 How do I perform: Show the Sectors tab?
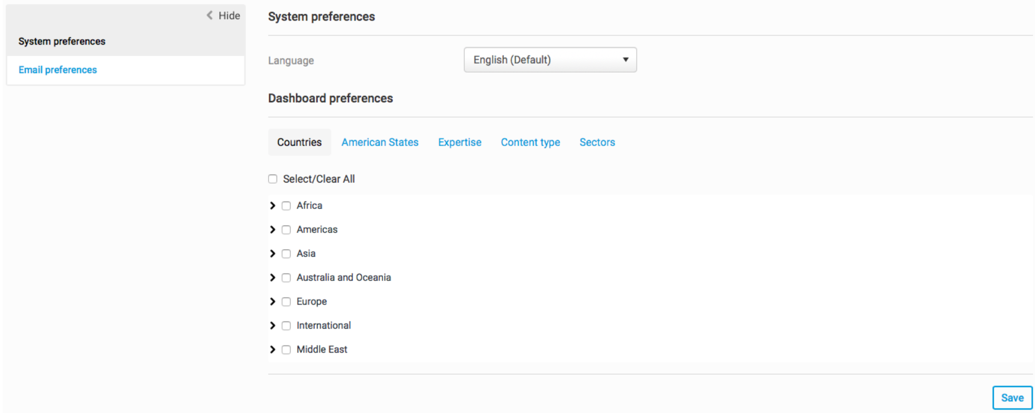597,143
